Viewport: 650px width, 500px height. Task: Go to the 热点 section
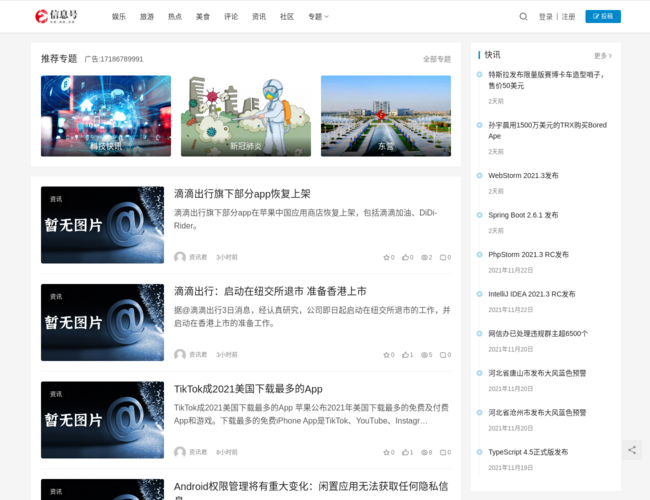(x=175, y=17)
